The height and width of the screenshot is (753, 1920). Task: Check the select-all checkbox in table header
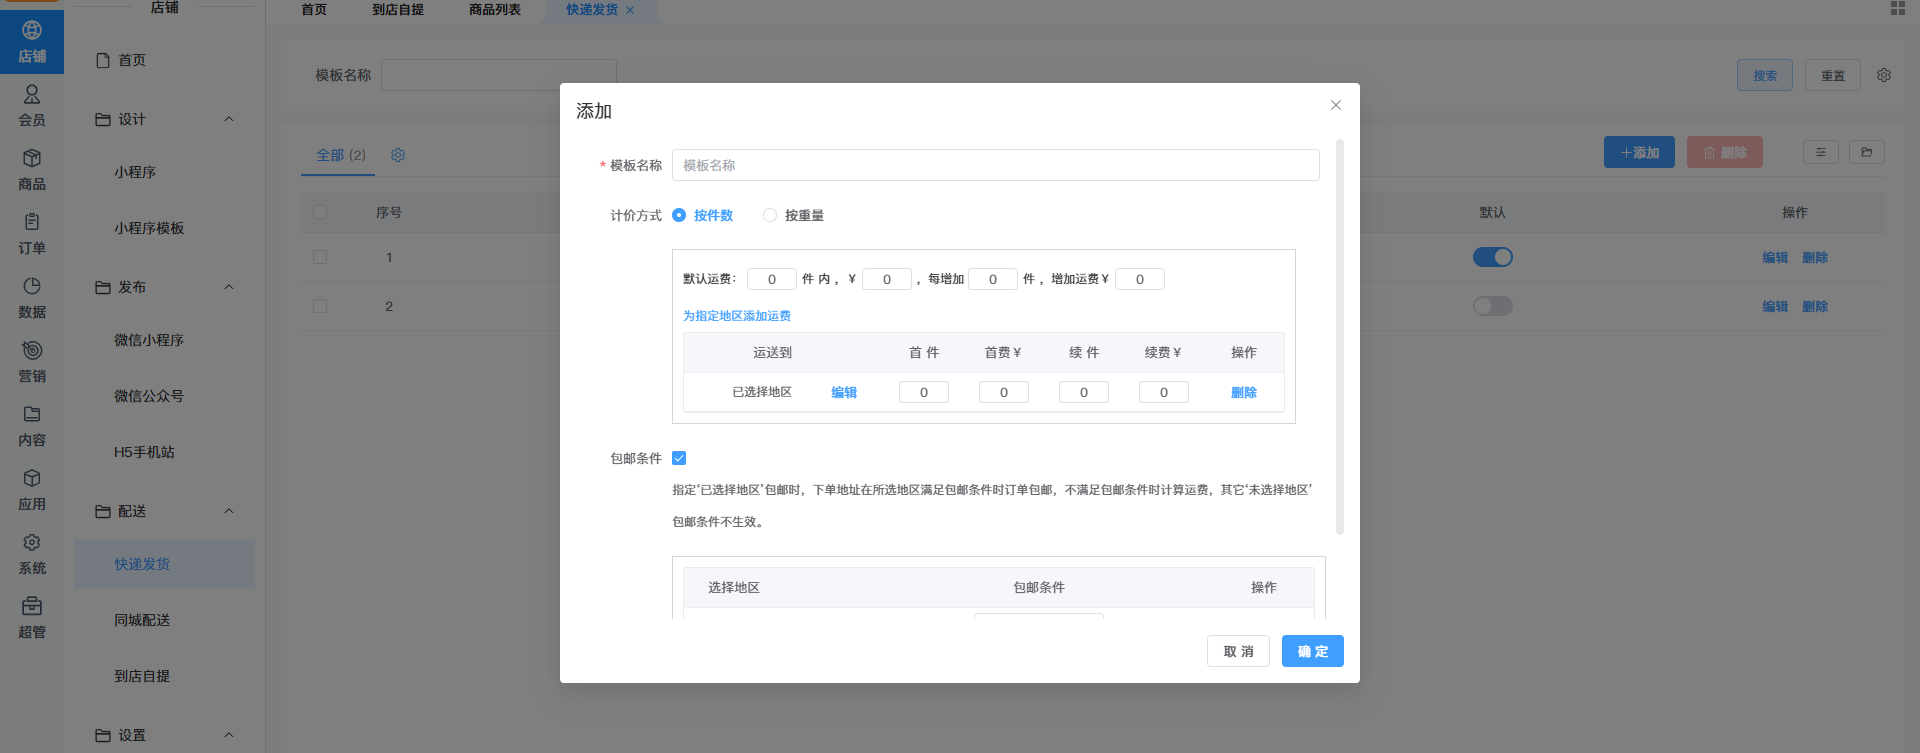click(320, 212)
